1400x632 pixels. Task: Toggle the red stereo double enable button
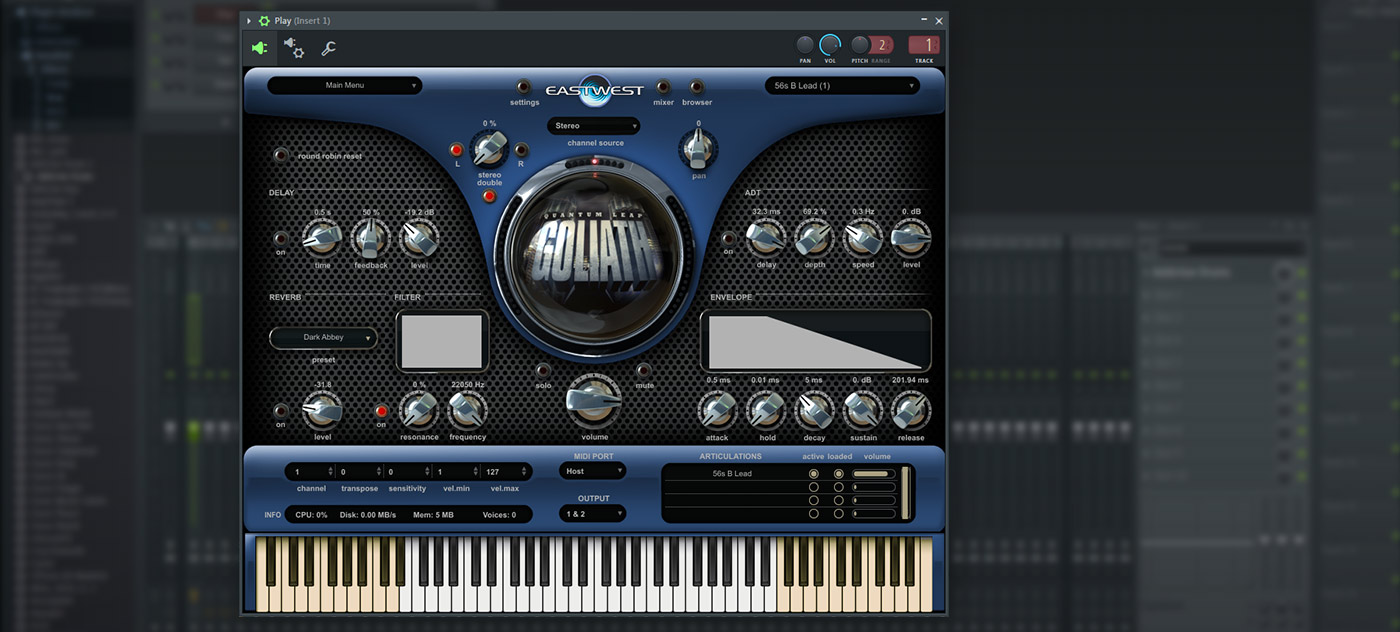tap(489, 196)
